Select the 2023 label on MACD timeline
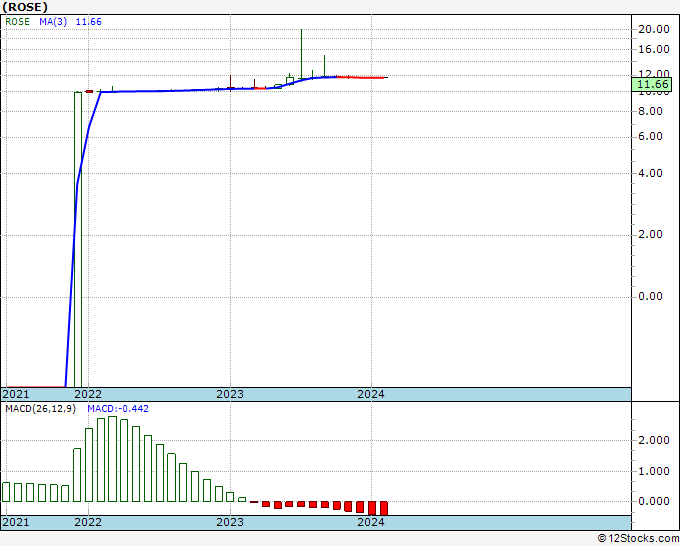The width and height of the screenshot is (680, 546). pyautogui.click(x=230, y=522)
